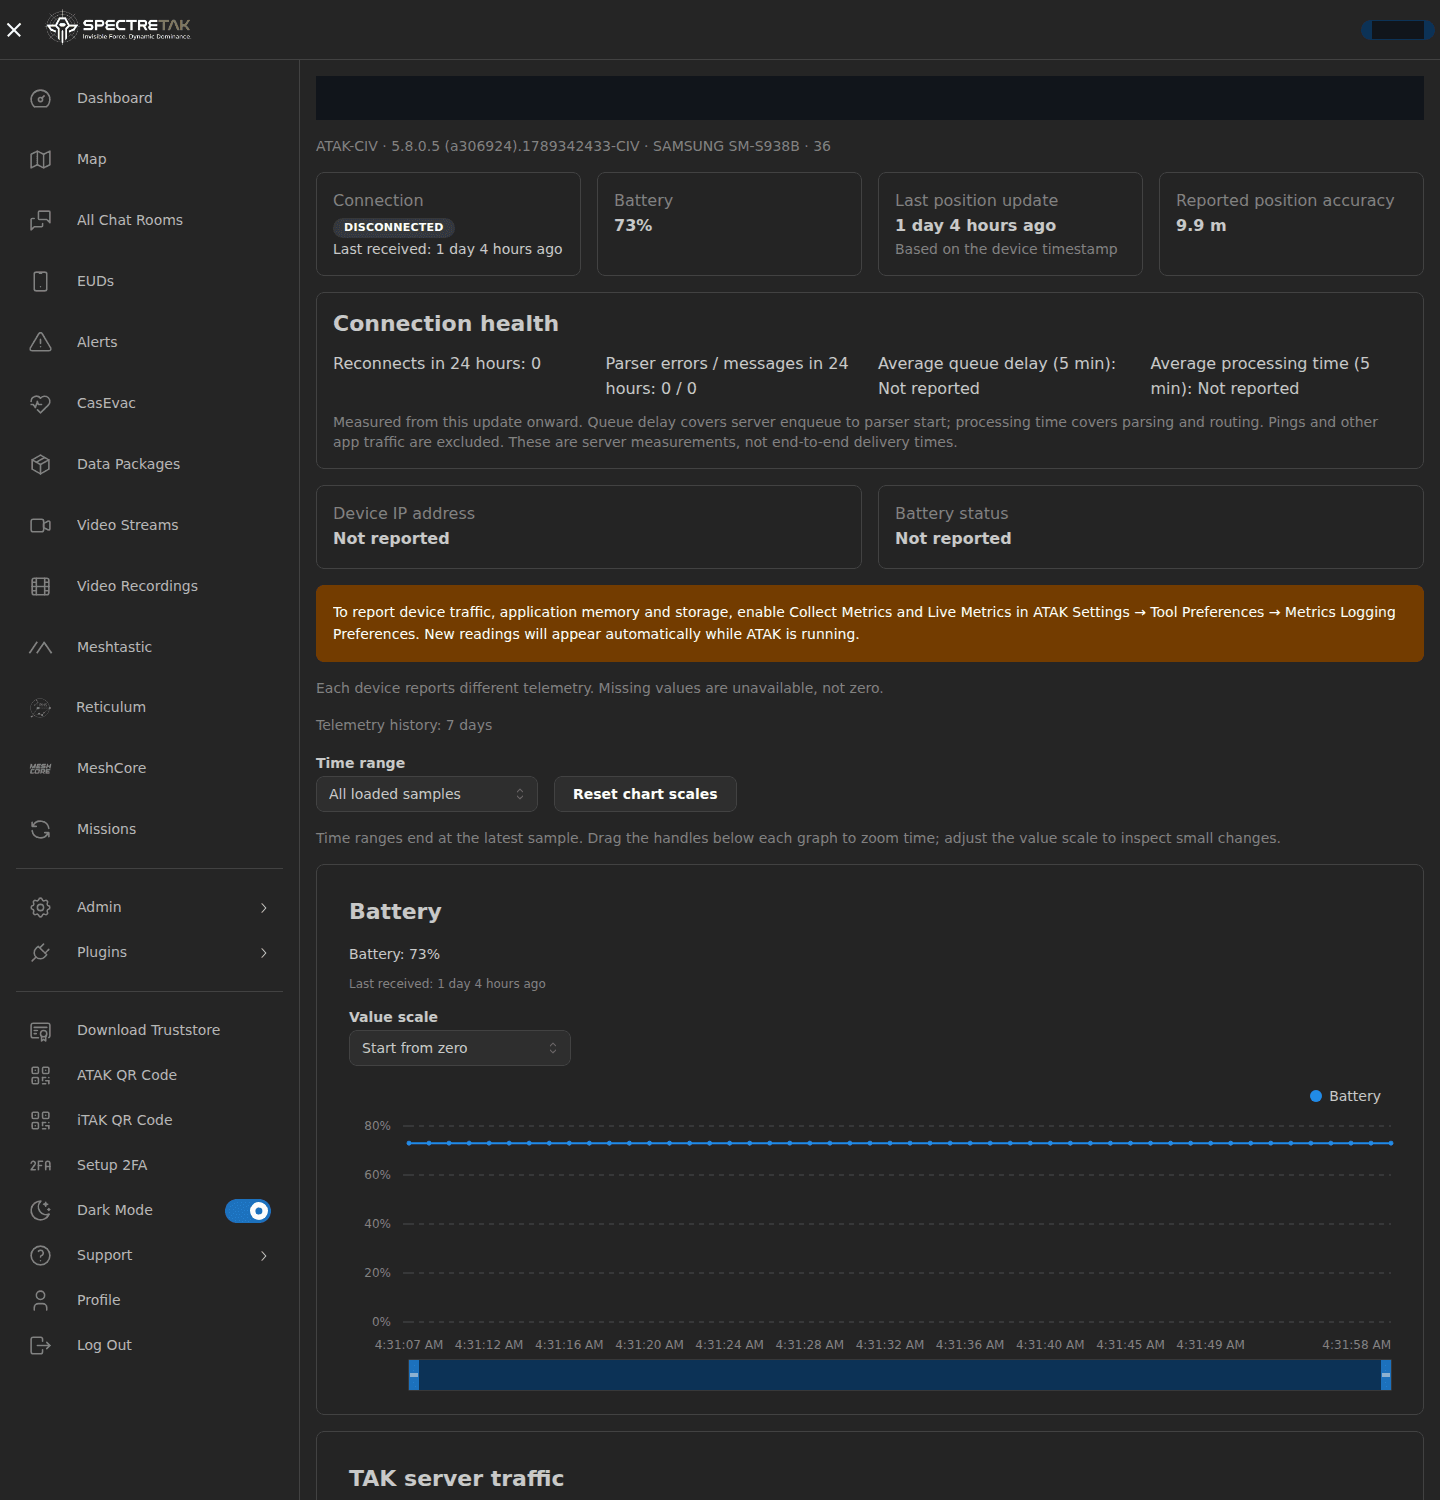The width and height of the screenshot is (1440, 1500).
Task: Open the Dashboard gauge icon
Action: [40, 98]
